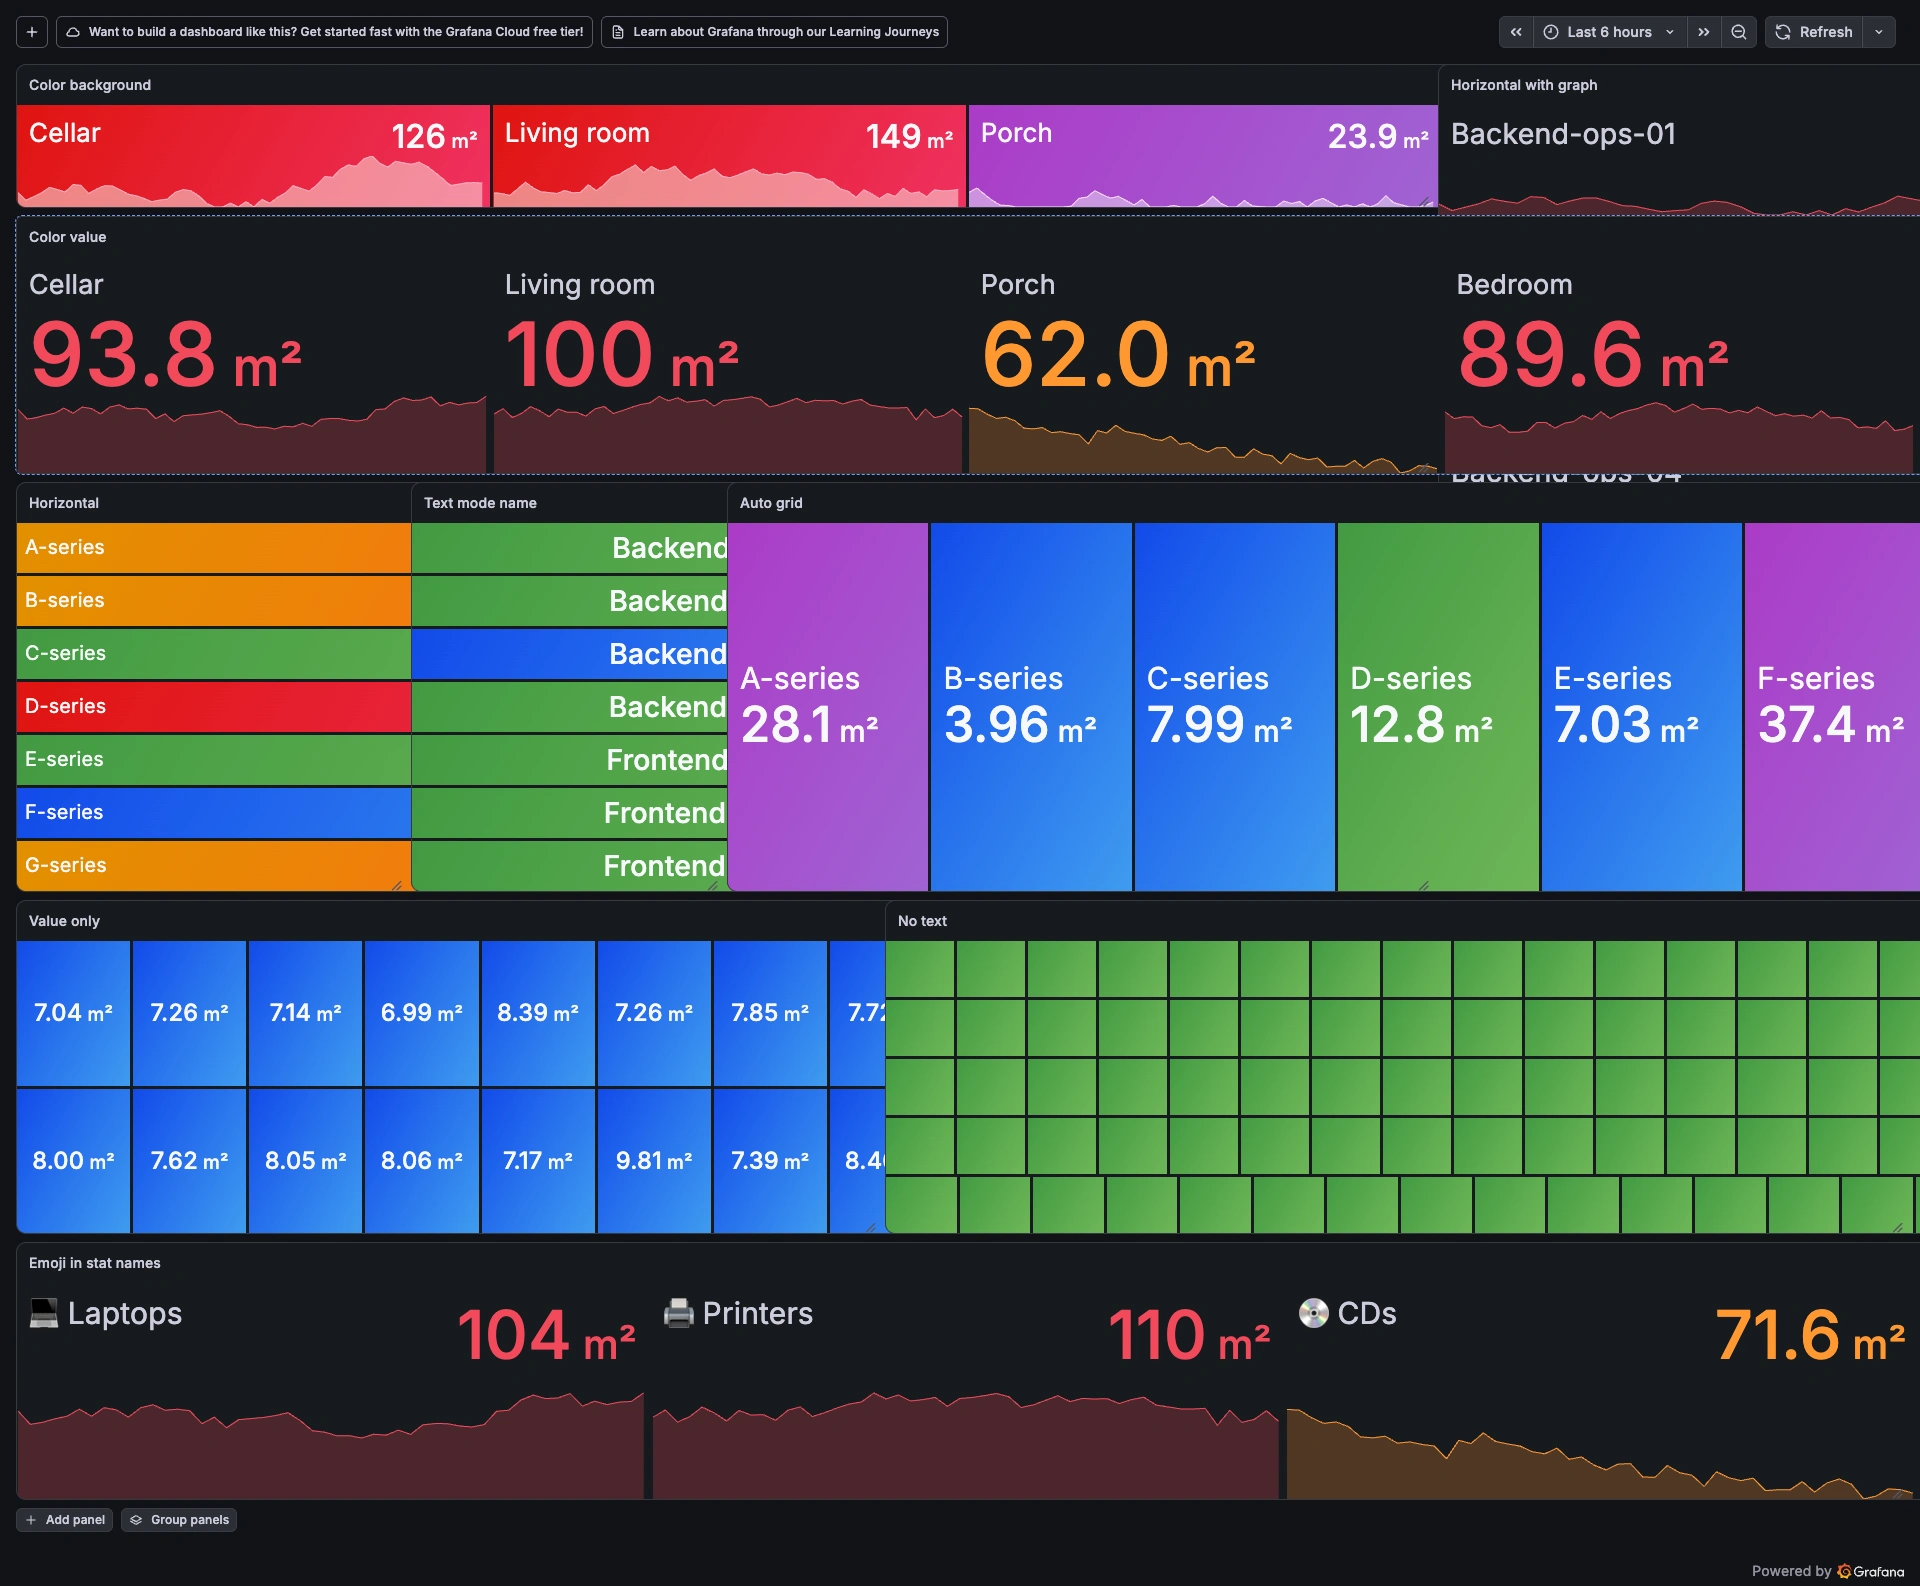Screen dimensions: 1920x1586
Task: Open the Value only panel title
Action: point(64,921)
